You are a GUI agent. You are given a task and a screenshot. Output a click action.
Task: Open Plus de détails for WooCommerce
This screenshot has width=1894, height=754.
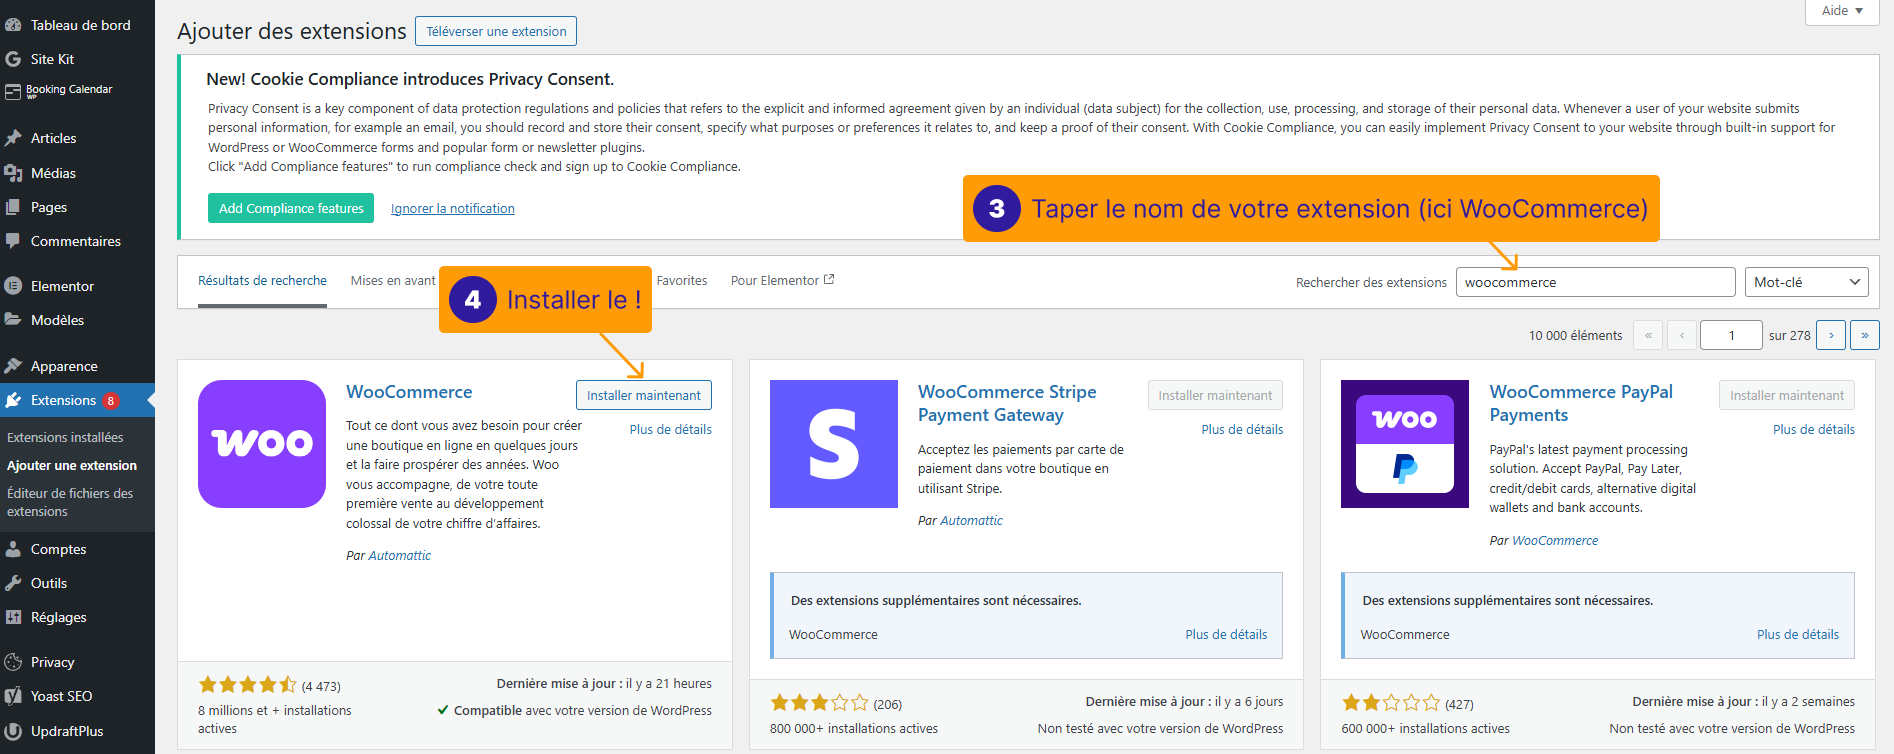(x=671, y=429)
